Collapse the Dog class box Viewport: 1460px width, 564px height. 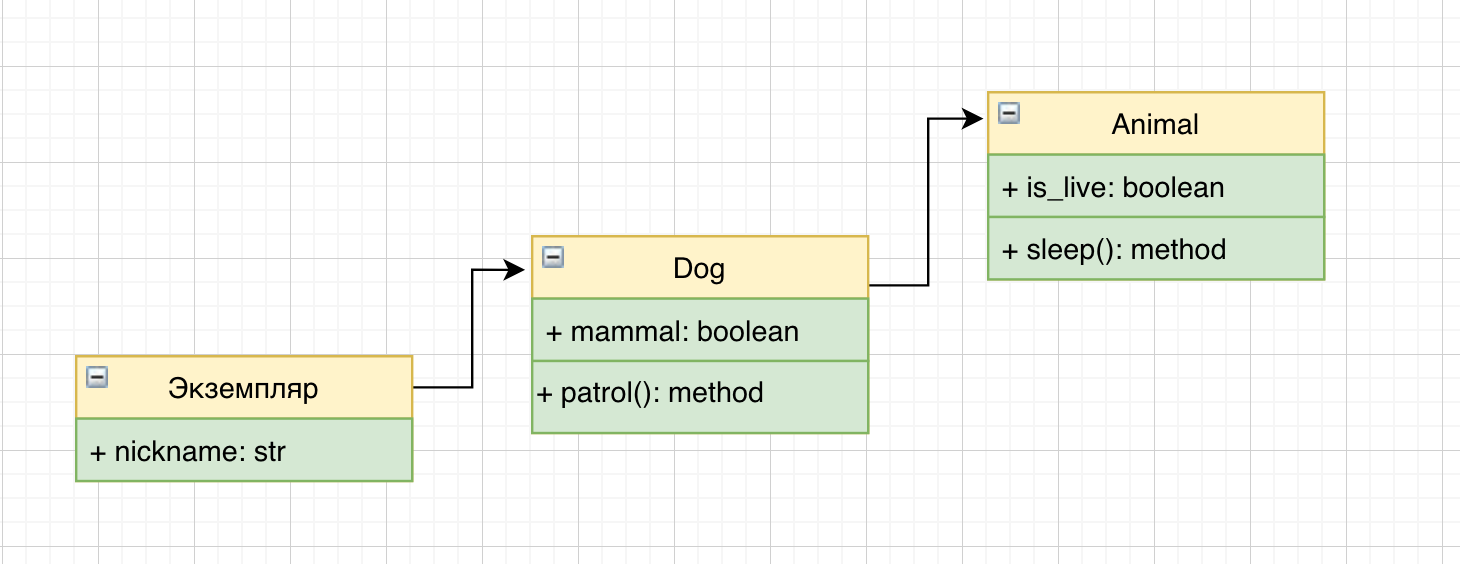click(553, 257)
